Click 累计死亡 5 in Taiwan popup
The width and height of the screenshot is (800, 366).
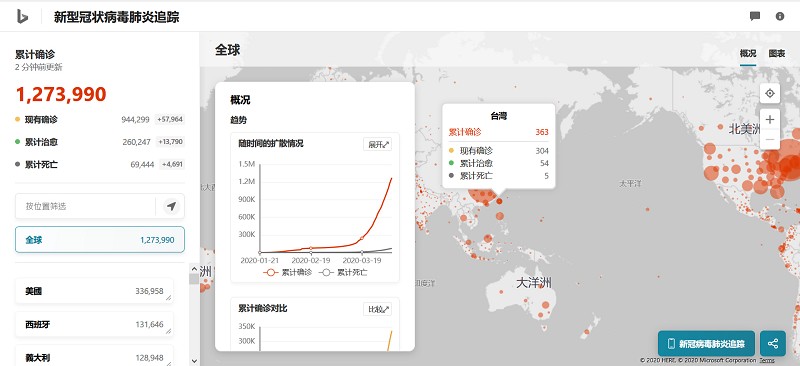click(x=498, y=176)
